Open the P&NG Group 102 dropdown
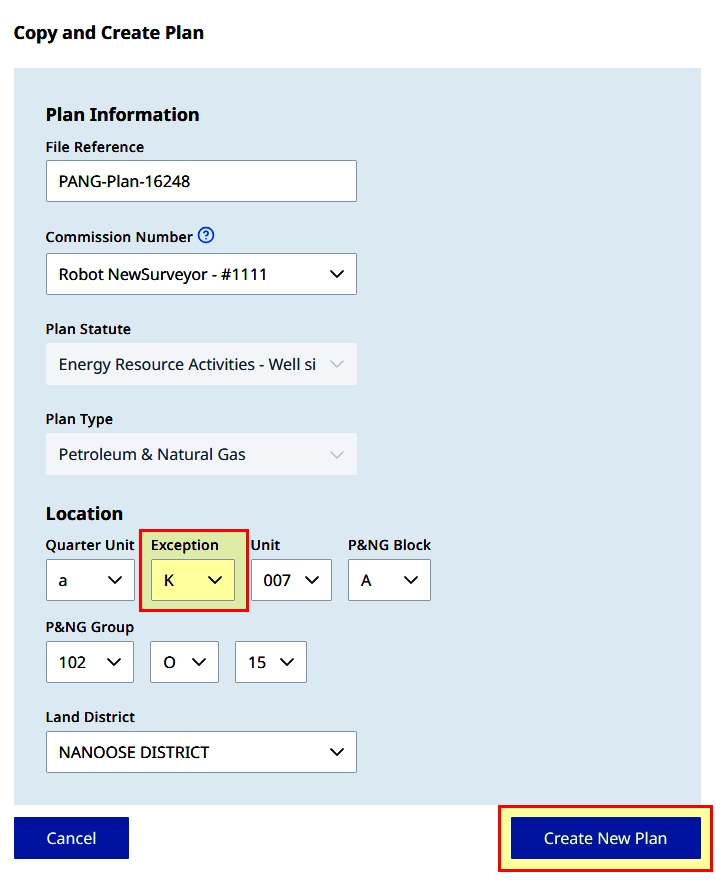 click(x=90, y=662)
